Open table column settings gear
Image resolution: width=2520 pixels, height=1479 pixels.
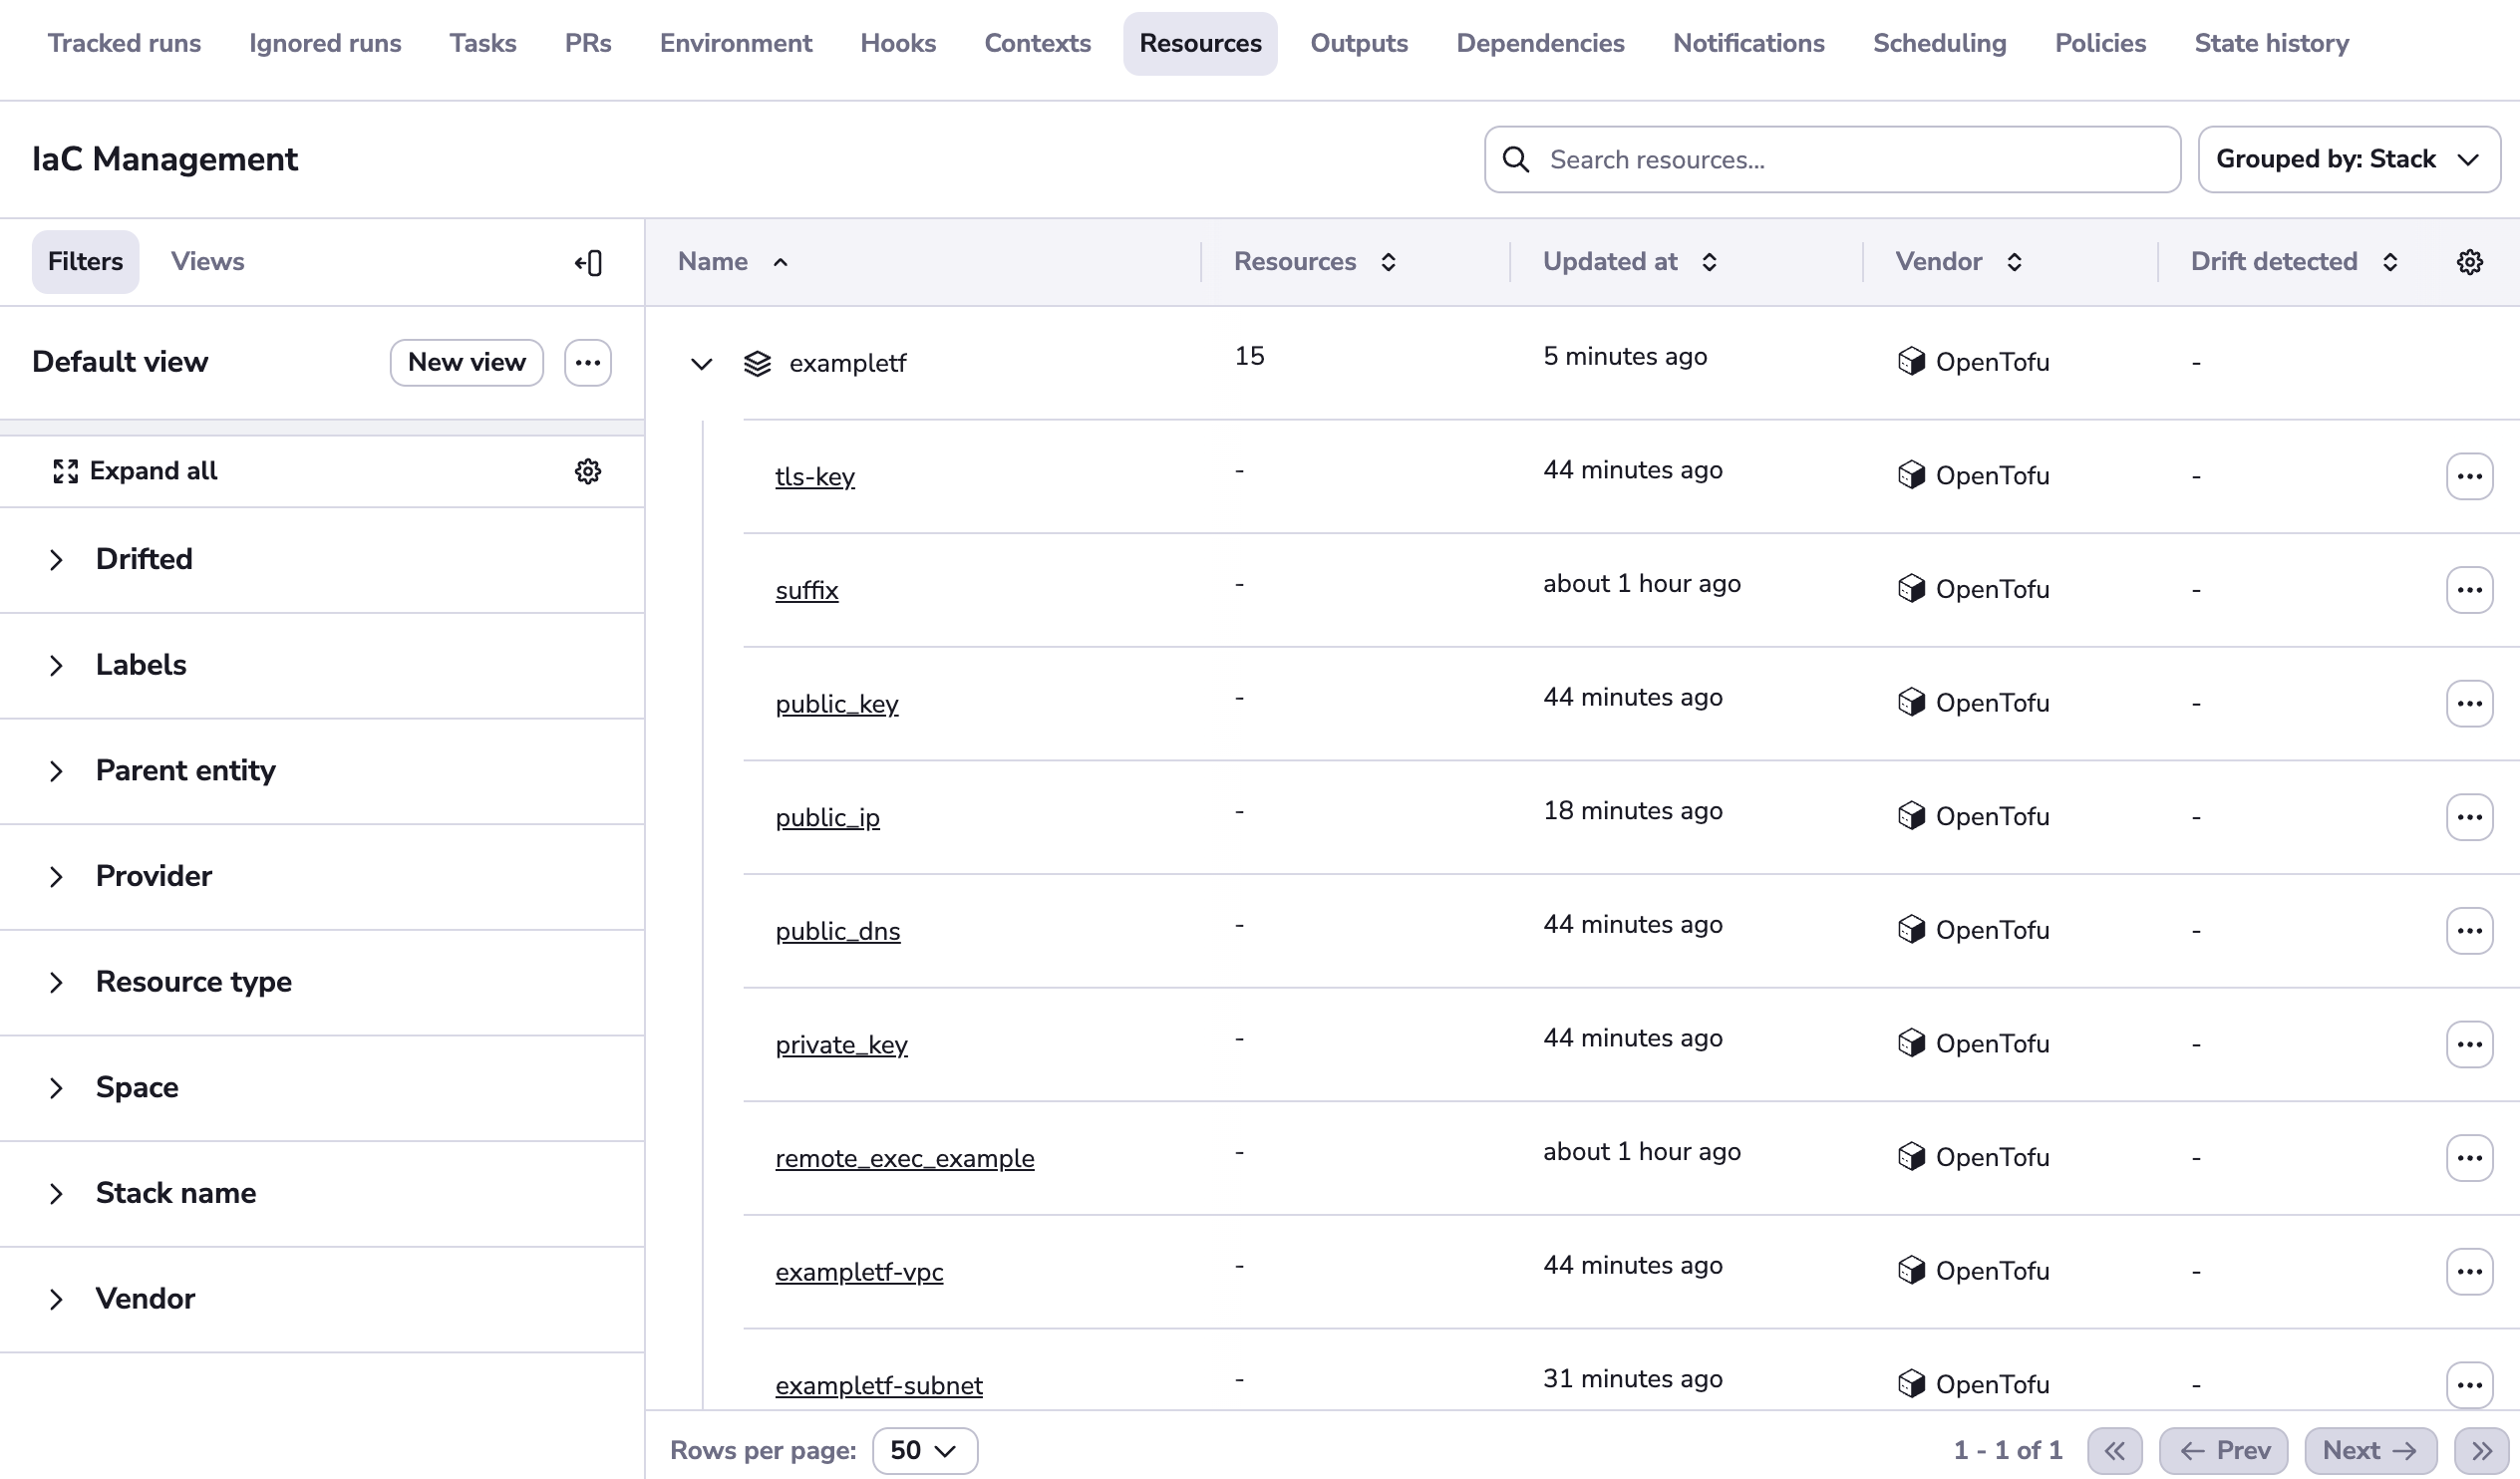click(2469, 262)
